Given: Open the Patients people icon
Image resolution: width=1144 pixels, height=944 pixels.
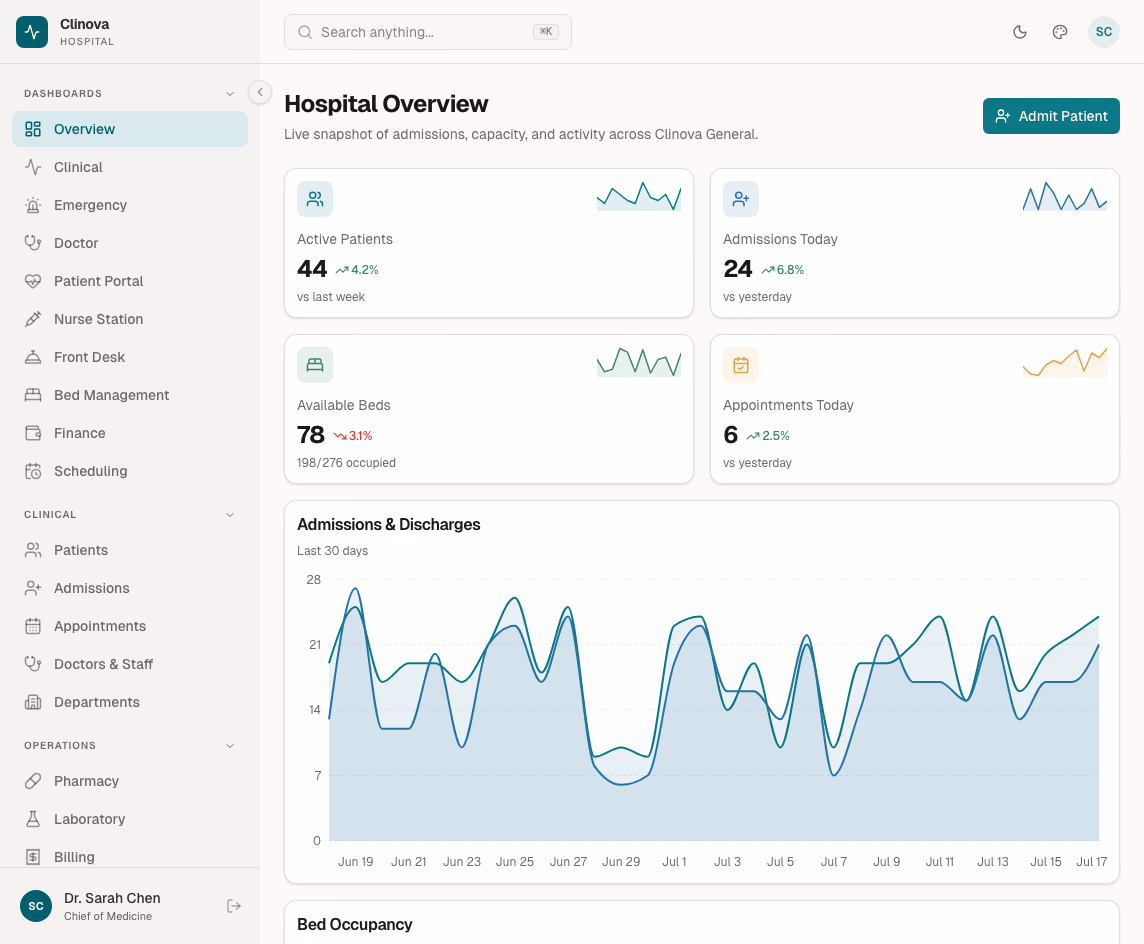Looking at the screenshot, I should click(x=33, y=550).
